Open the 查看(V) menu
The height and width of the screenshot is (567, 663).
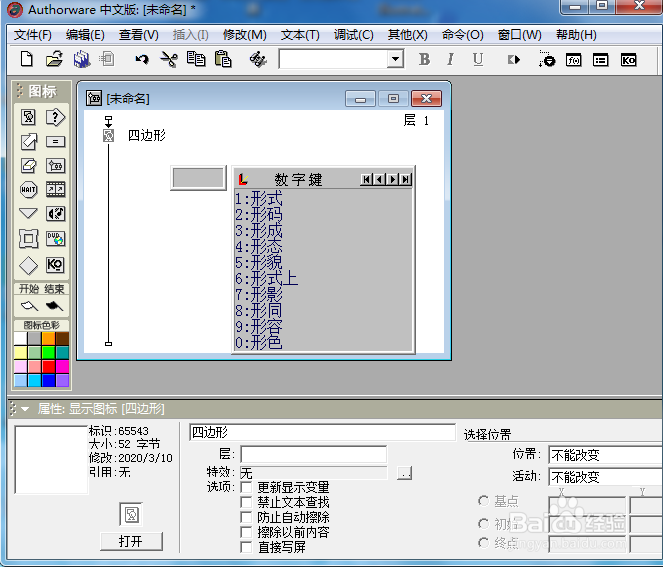[138, 35]
